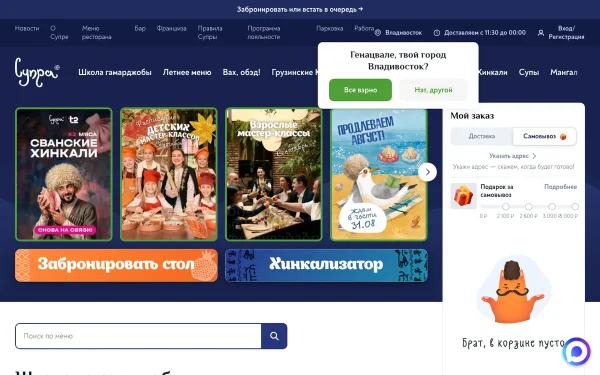Open the детских мастер-классов promo card
The image size is (600, 375).
[169, 174]
